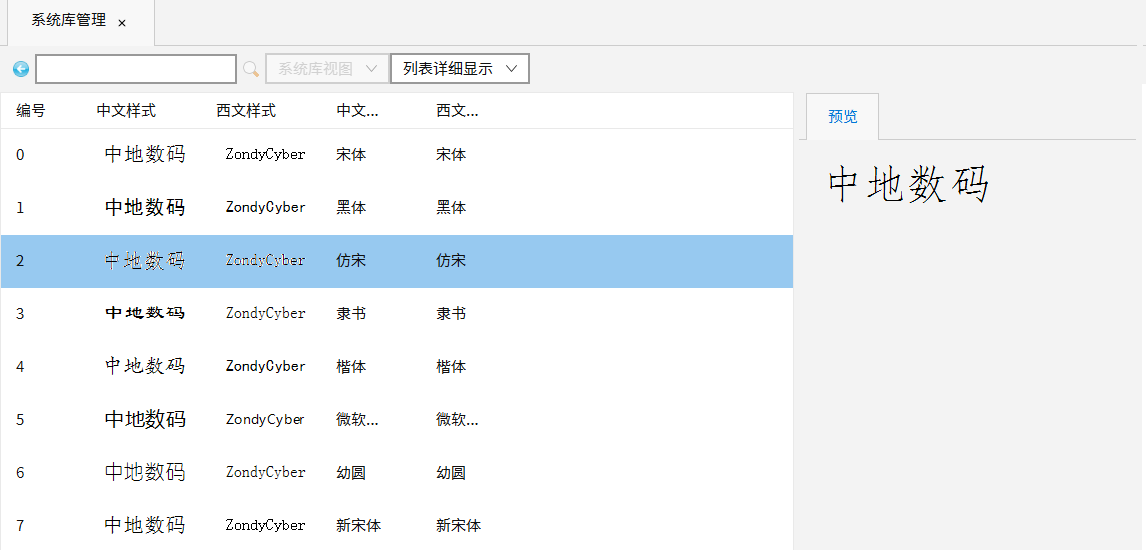The width and height of the screenshot is (1146, 550).
Task: Click the large 中地数码 preview text
Action: click(908, 185)
